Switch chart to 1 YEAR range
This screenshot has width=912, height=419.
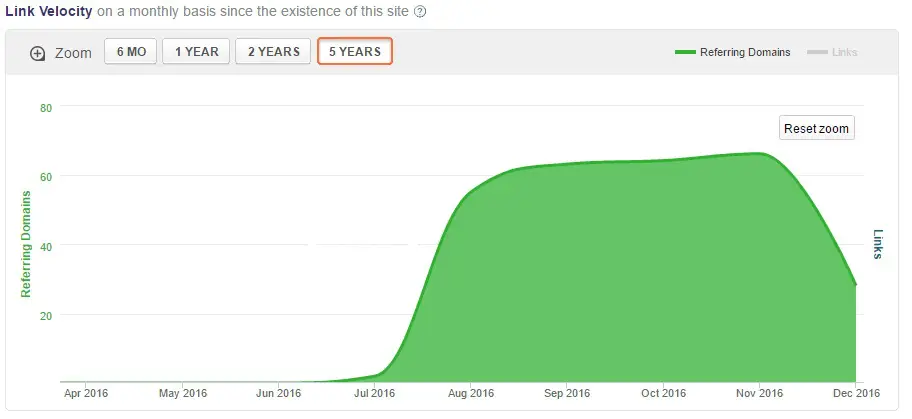click(x=197, y=52)
